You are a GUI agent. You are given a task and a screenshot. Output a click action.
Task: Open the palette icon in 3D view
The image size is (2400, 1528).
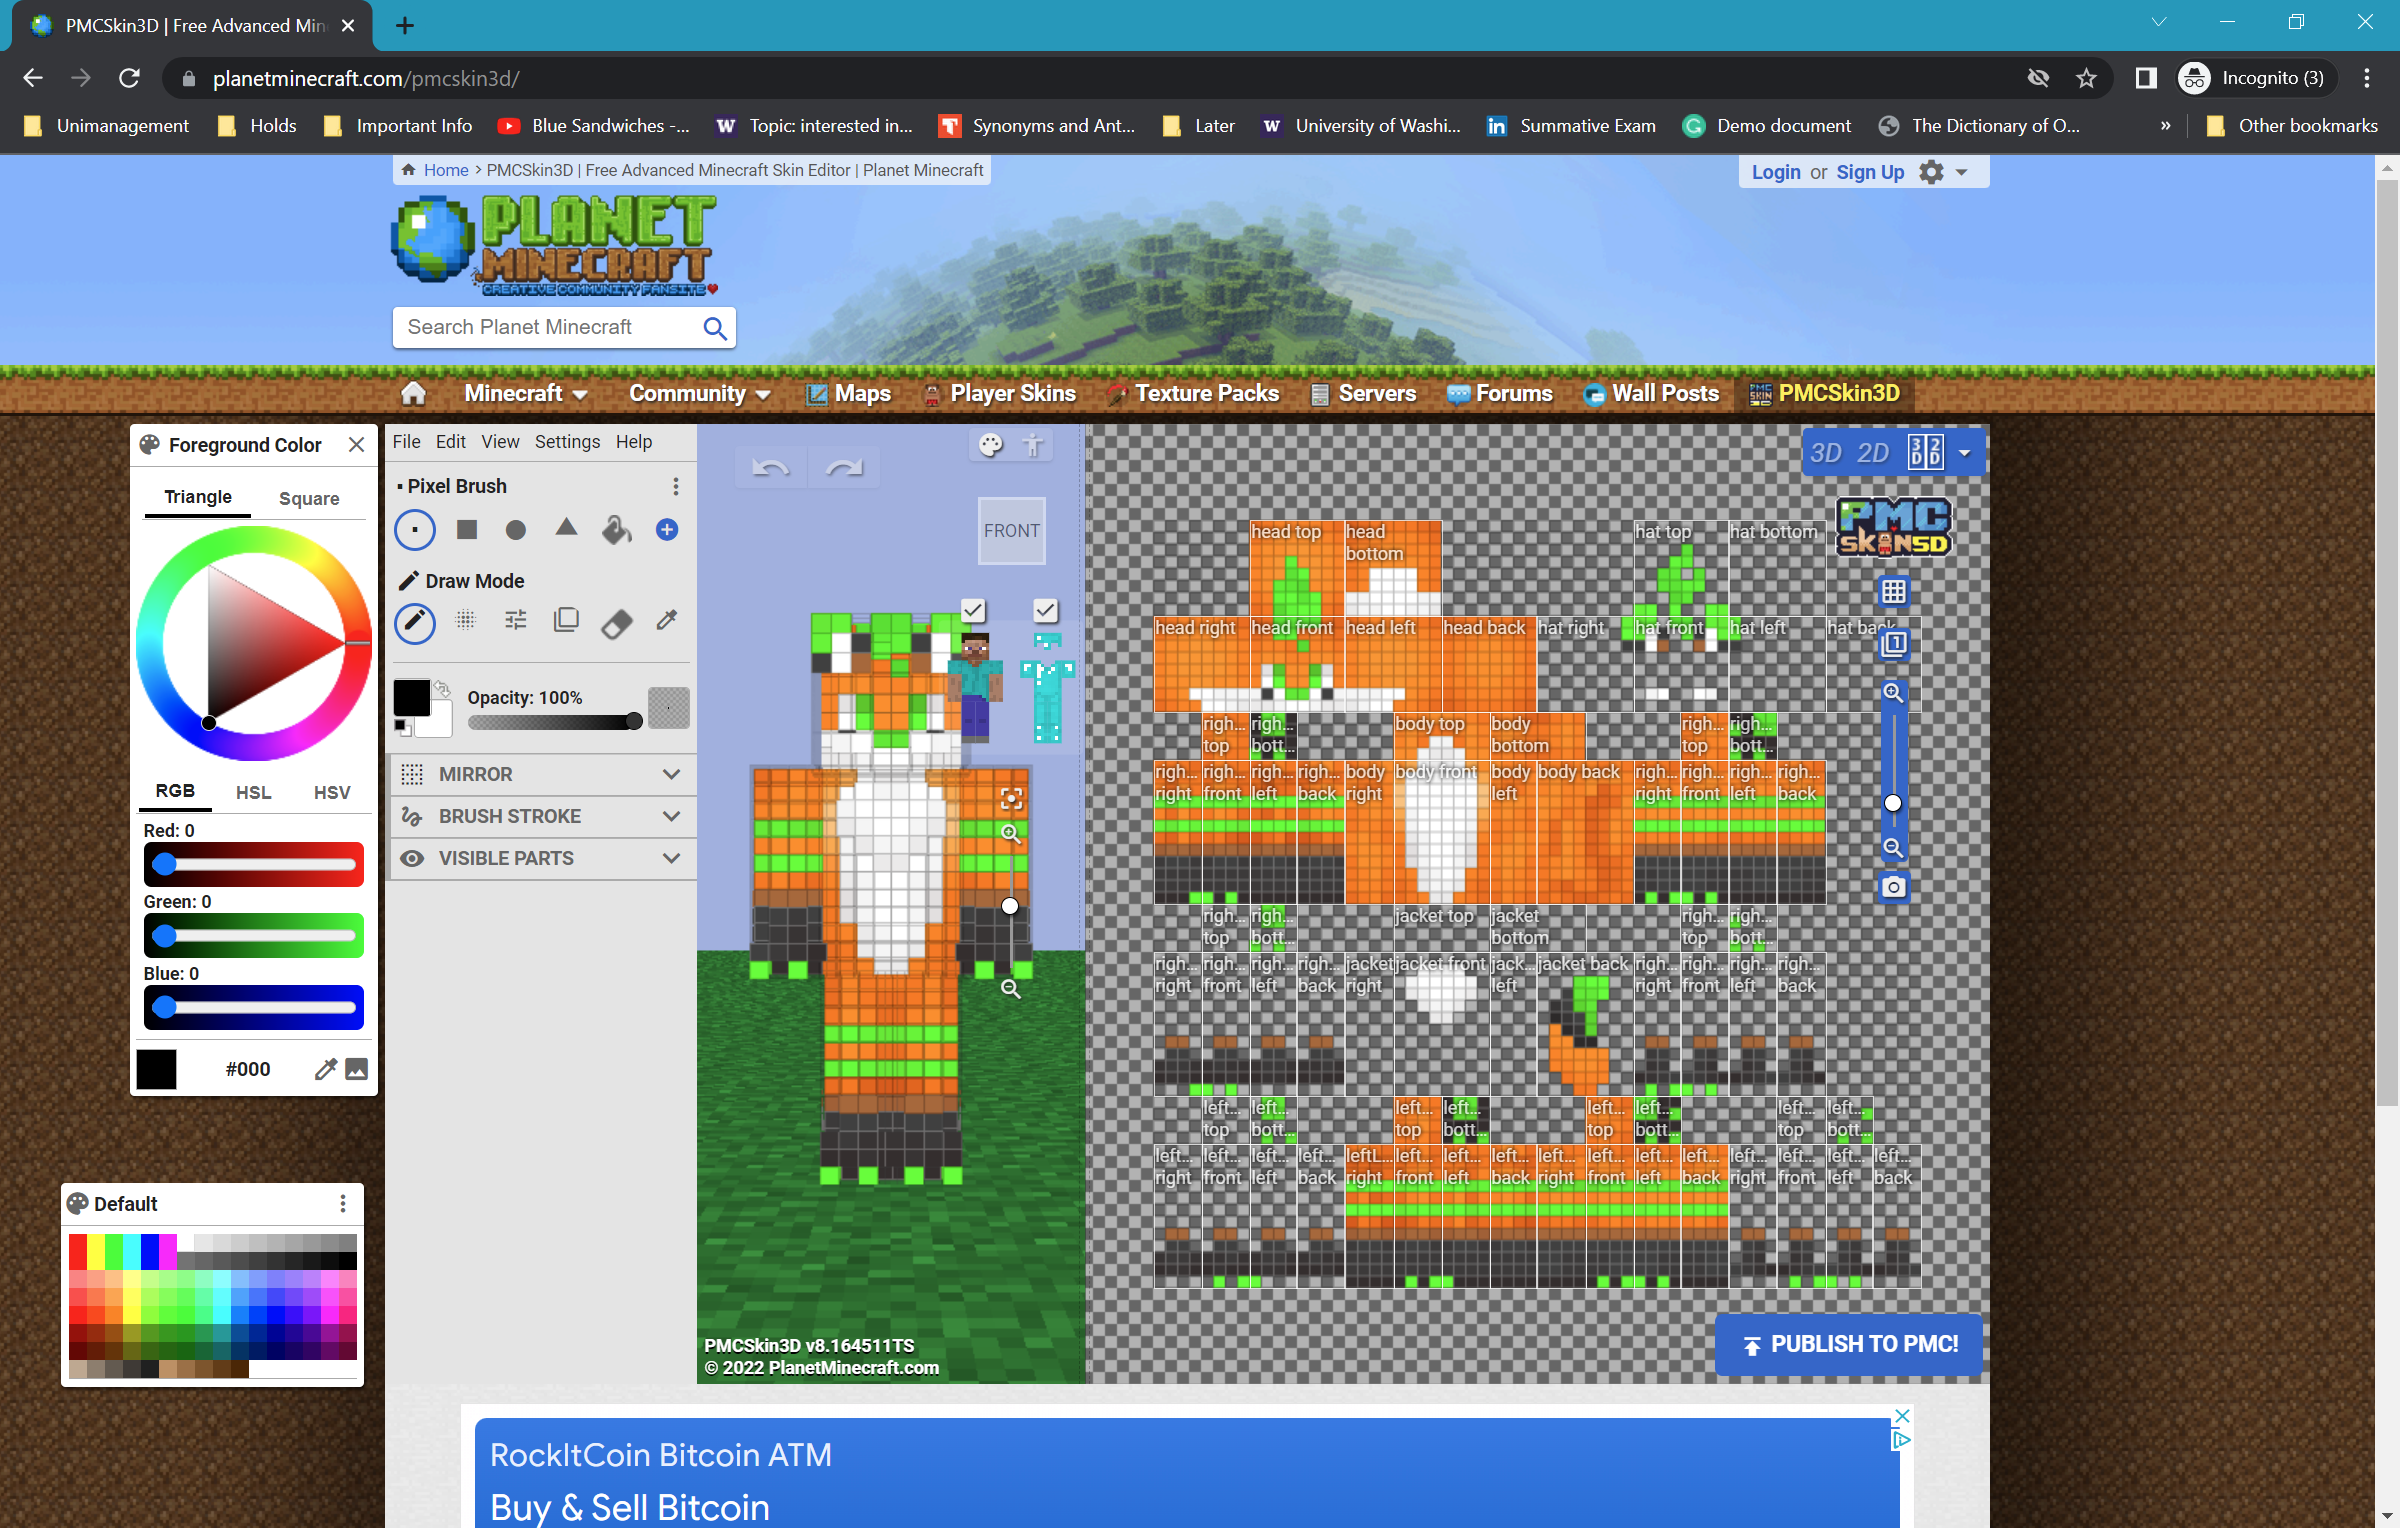coord(991,445)
